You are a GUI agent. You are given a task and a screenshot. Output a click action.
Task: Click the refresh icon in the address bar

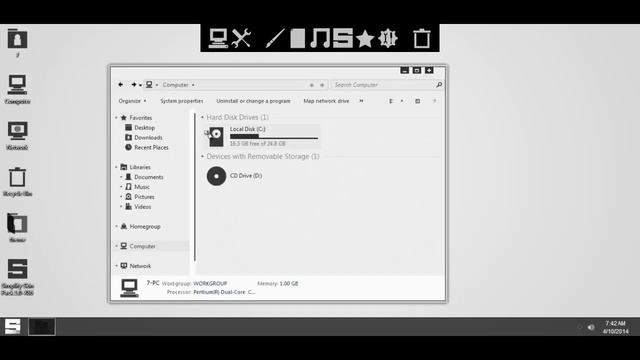322,85
